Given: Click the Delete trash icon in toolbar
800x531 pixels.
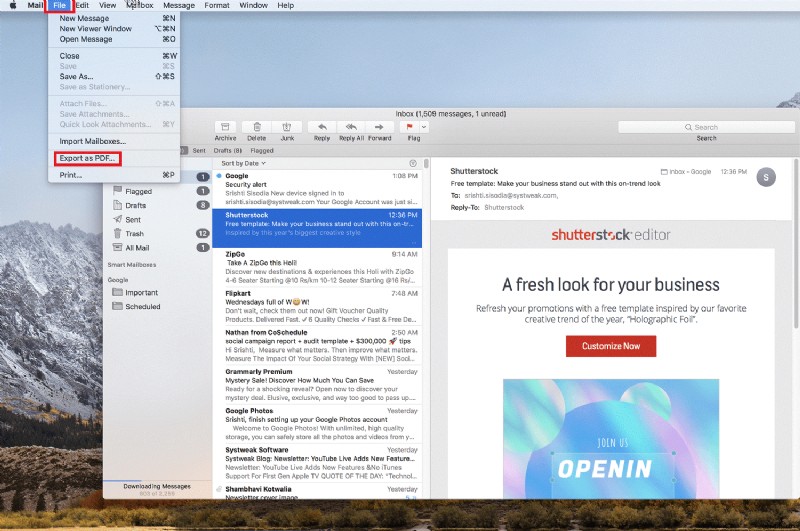Looking at the screenshot, I should click(x=257, y=127).
